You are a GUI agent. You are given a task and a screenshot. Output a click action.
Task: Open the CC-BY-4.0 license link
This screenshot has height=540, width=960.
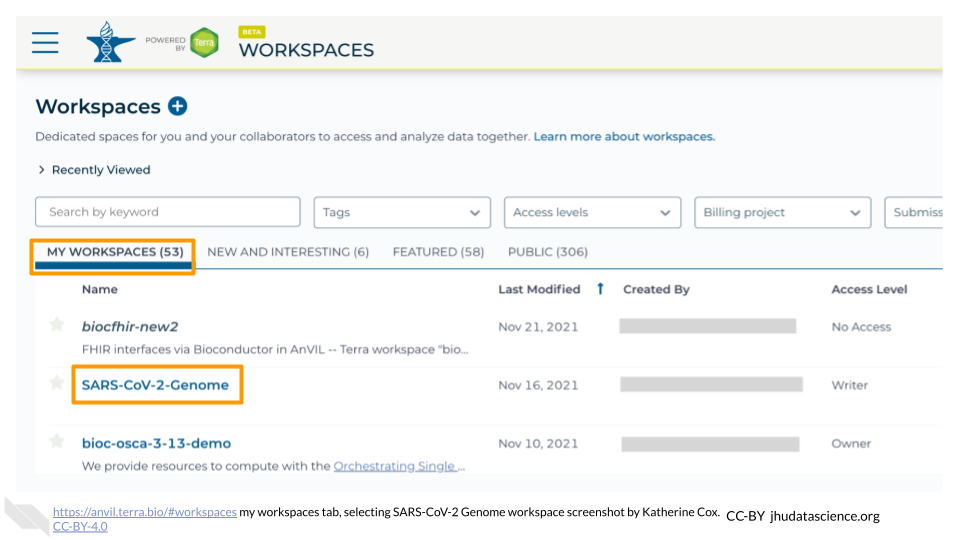(x=80, y=527)
